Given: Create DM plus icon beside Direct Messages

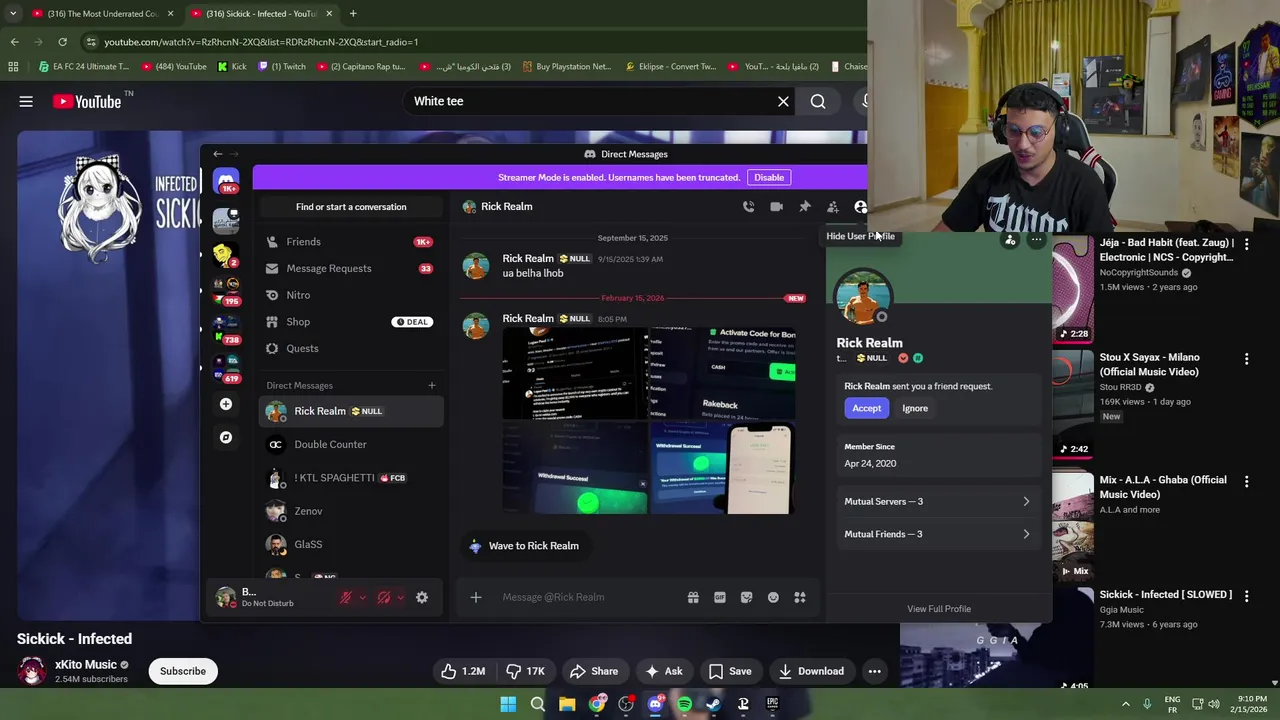Looking at the screenshot, I should (432, 385).
